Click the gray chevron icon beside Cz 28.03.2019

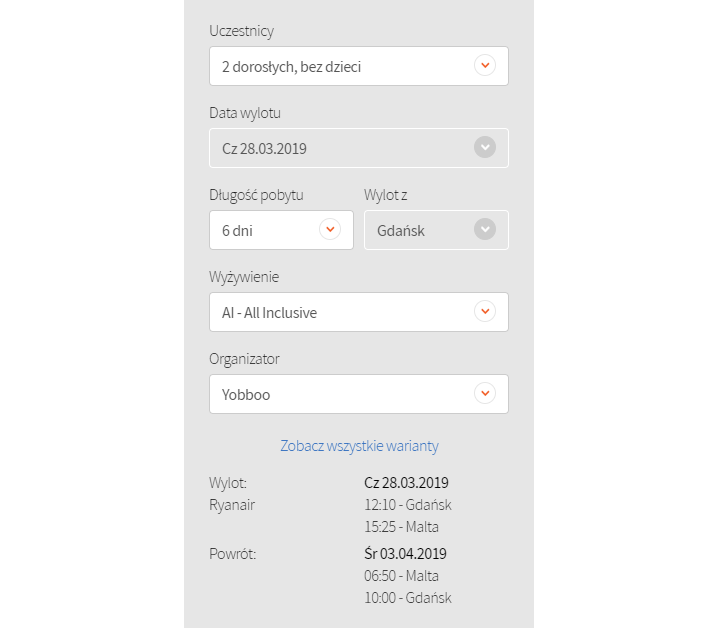(x=484, y=148)
